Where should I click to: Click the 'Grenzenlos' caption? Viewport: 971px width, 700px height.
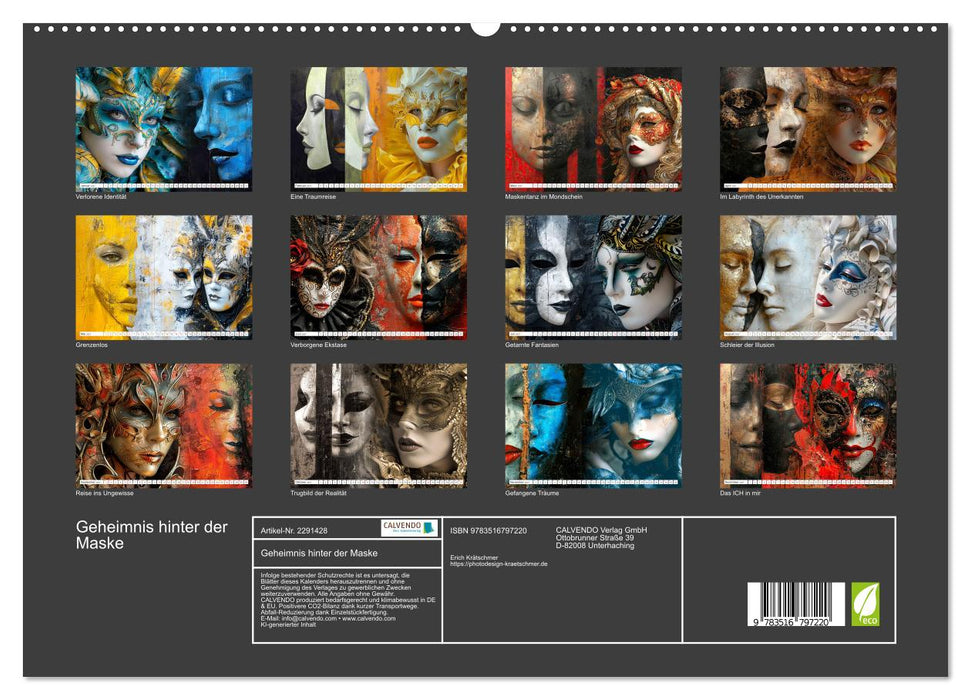92,345
